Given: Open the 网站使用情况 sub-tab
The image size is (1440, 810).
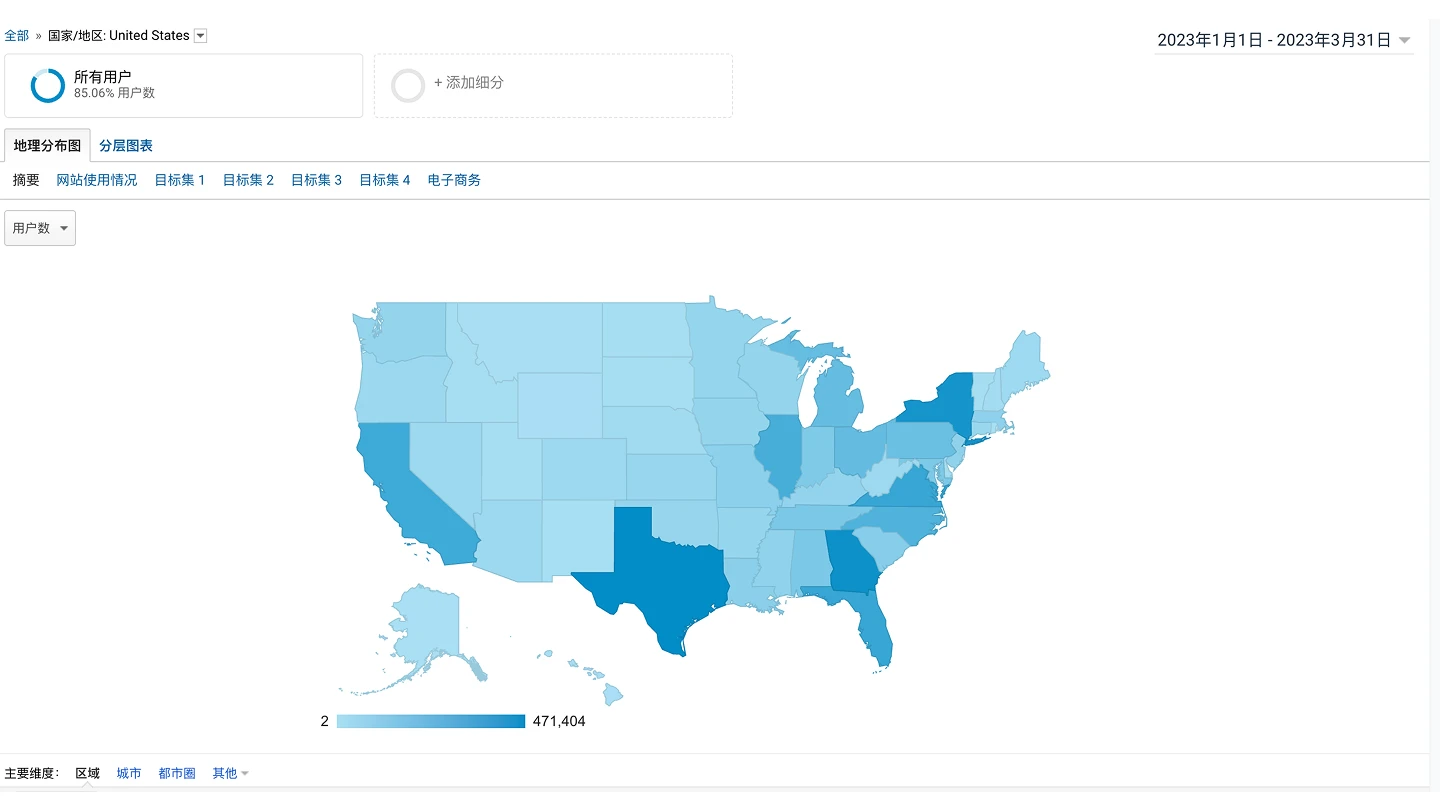Looking at the screenshot, I should click(96, 180).
